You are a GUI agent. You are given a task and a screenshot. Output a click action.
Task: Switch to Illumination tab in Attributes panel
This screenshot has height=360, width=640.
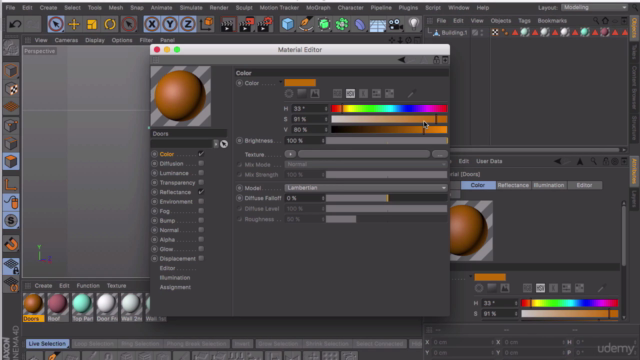tap(549, 185)
